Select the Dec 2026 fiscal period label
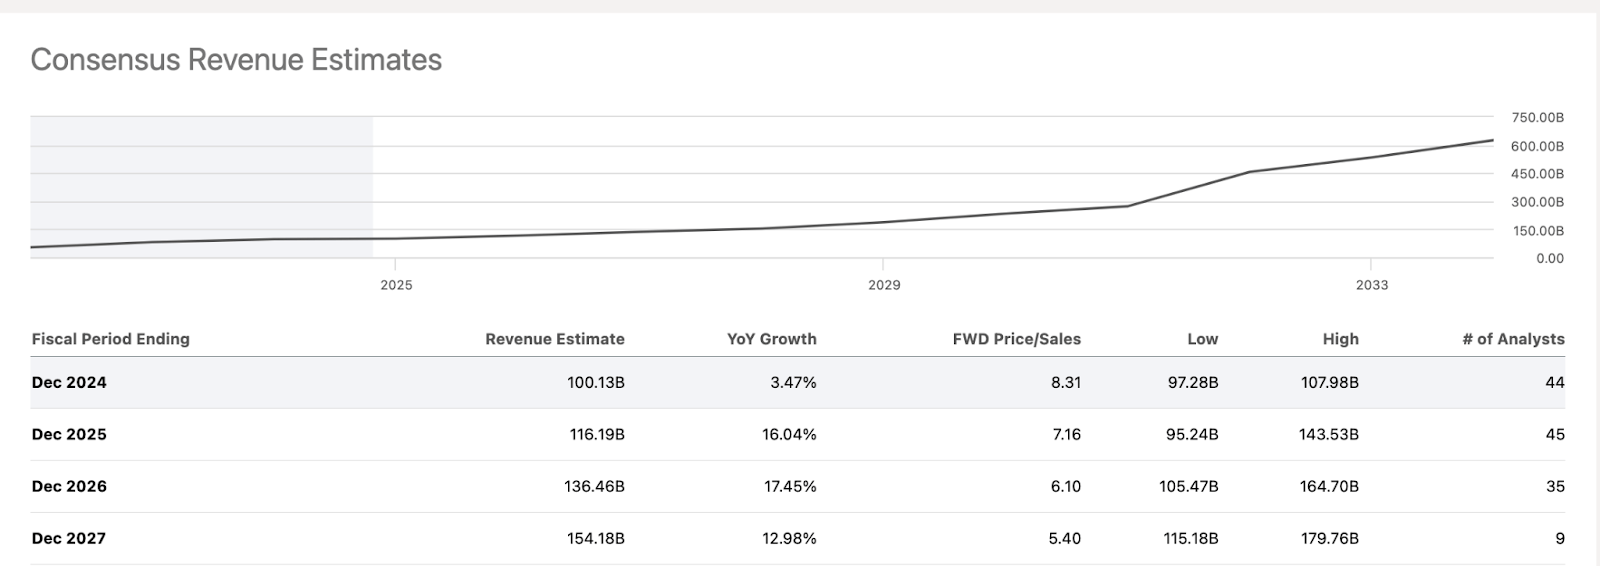The width and height of the screenshot is (1600, 566). click(69, 486)
